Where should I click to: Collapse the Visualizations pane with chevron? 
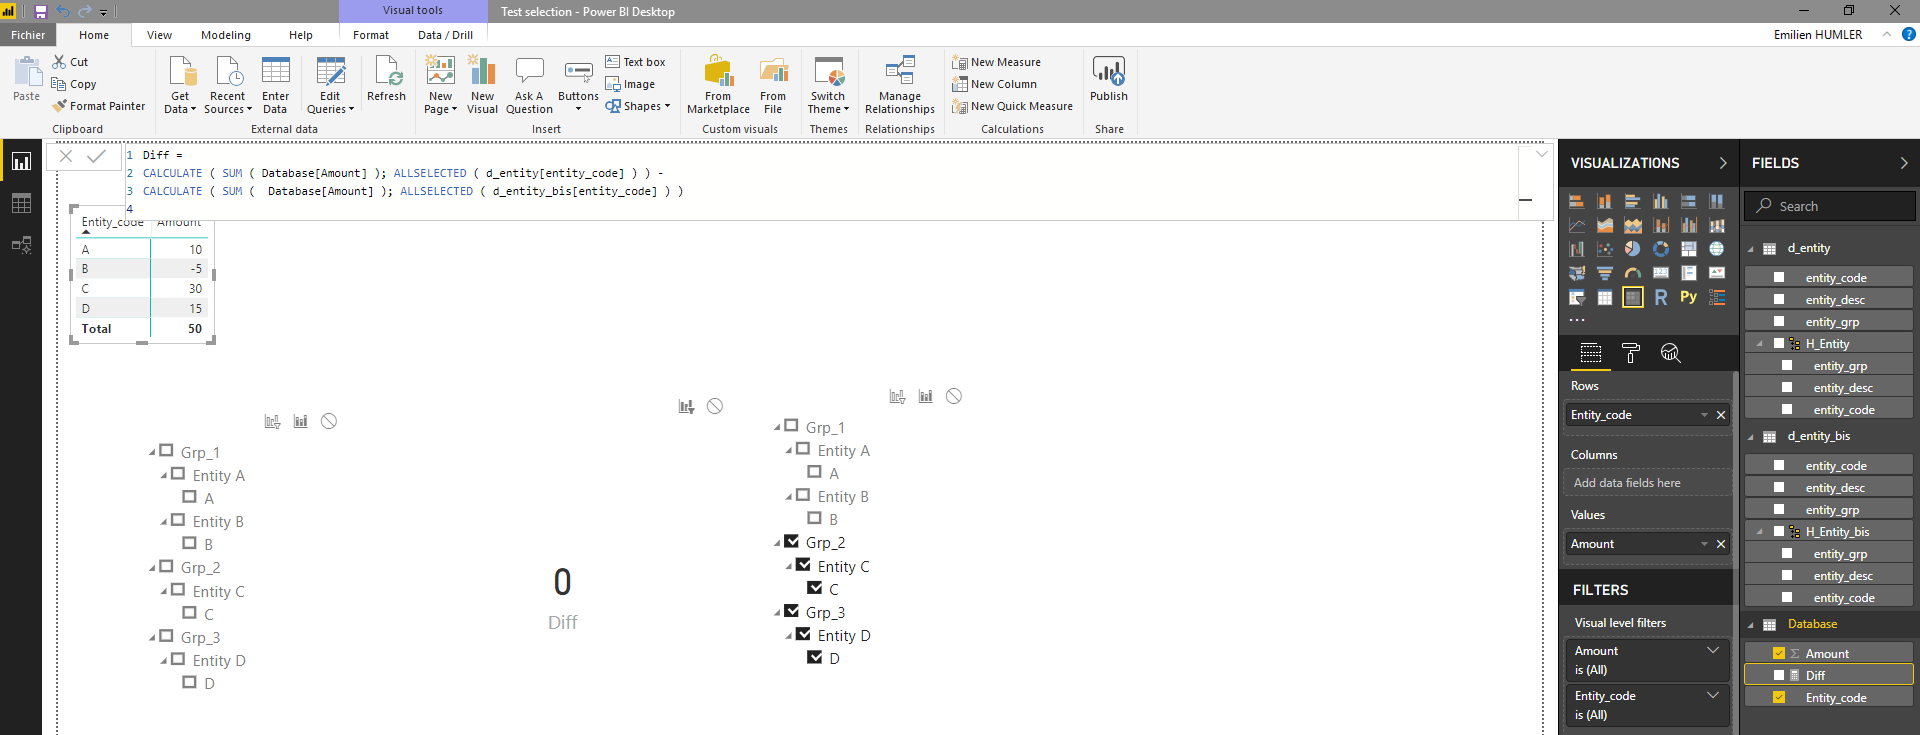[x=1722, y=163]
